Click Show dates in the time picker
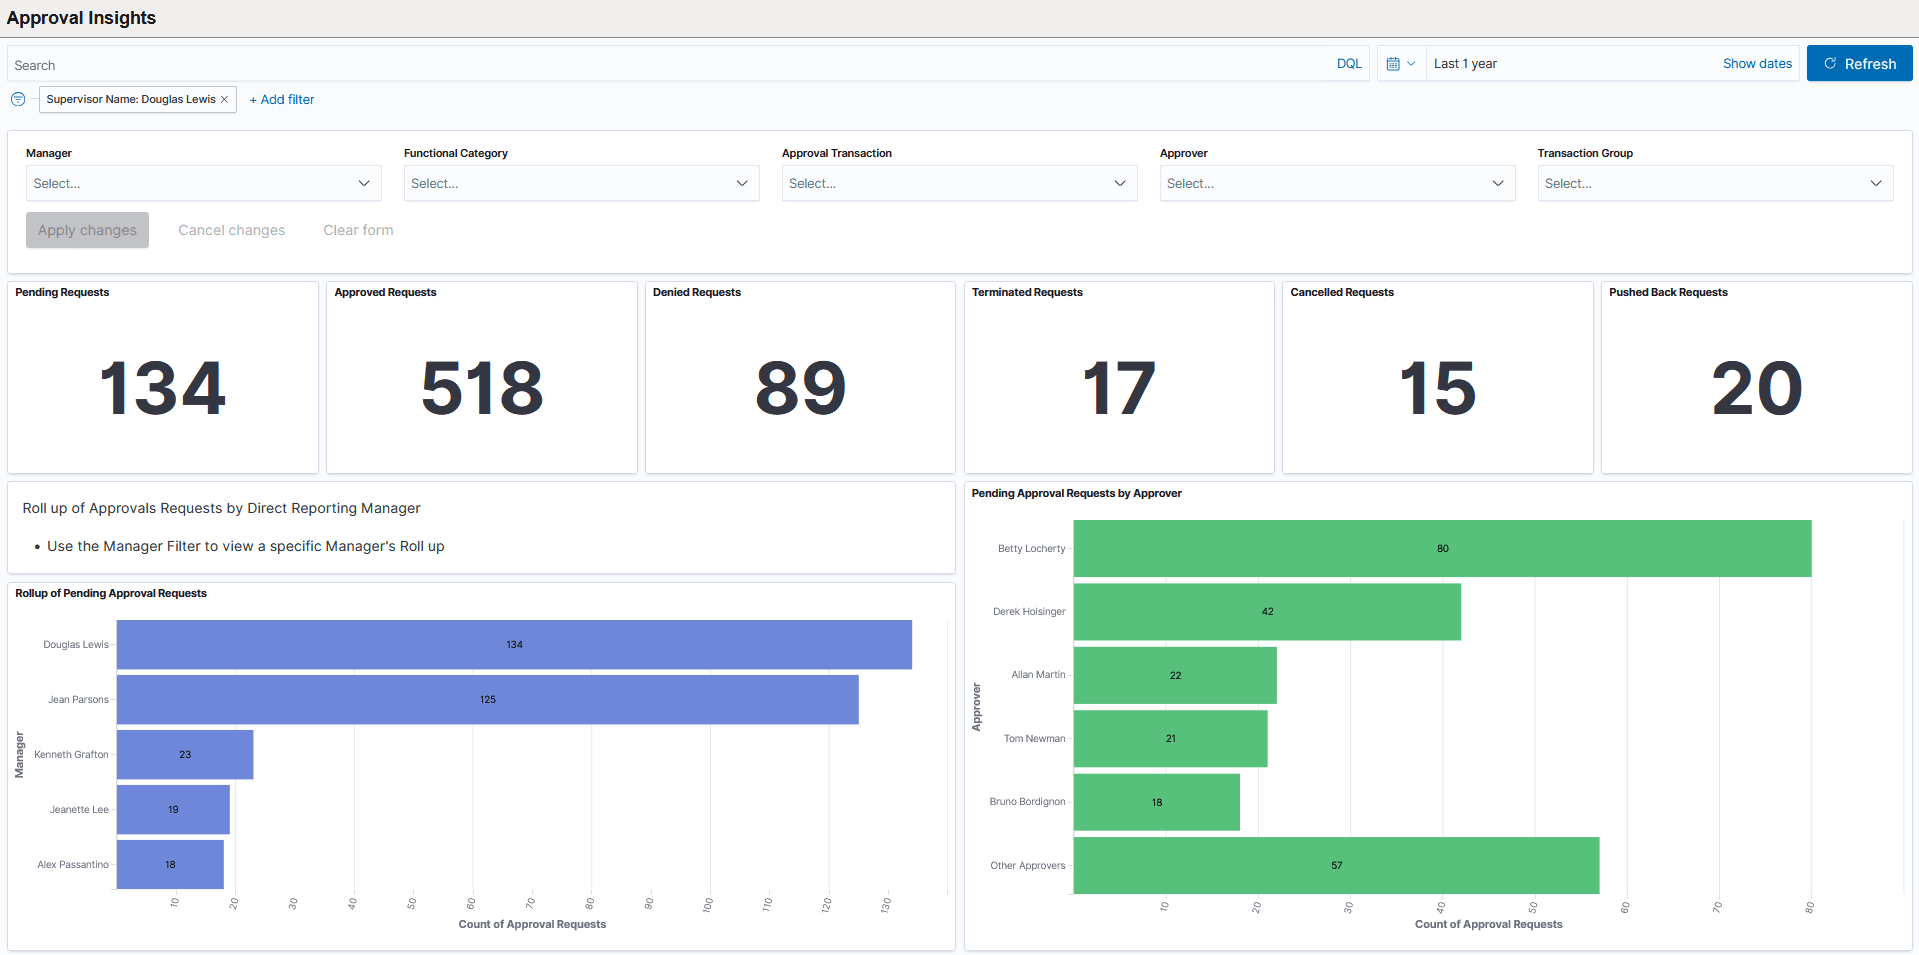1919x955 pixels. pos(1757,63)
